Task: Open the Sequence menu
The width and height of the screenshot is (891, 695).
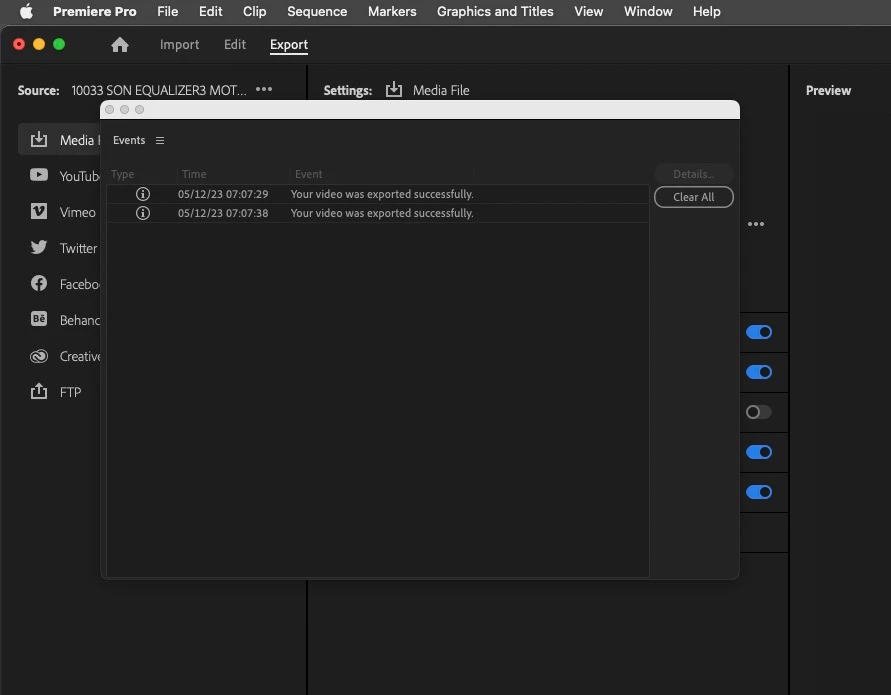Action: pyautogui.click(x=317, y=11)
